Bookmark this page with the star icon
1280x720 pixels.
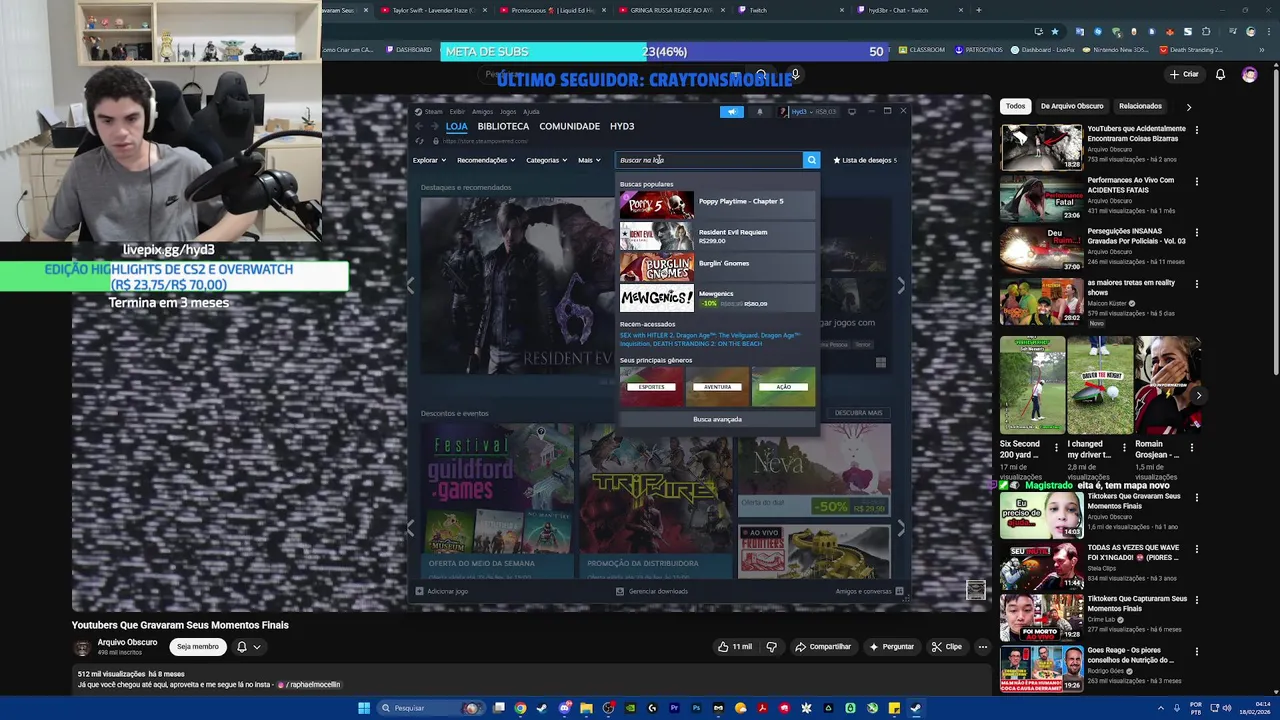pyautogui.click(x=1054, y=31)
